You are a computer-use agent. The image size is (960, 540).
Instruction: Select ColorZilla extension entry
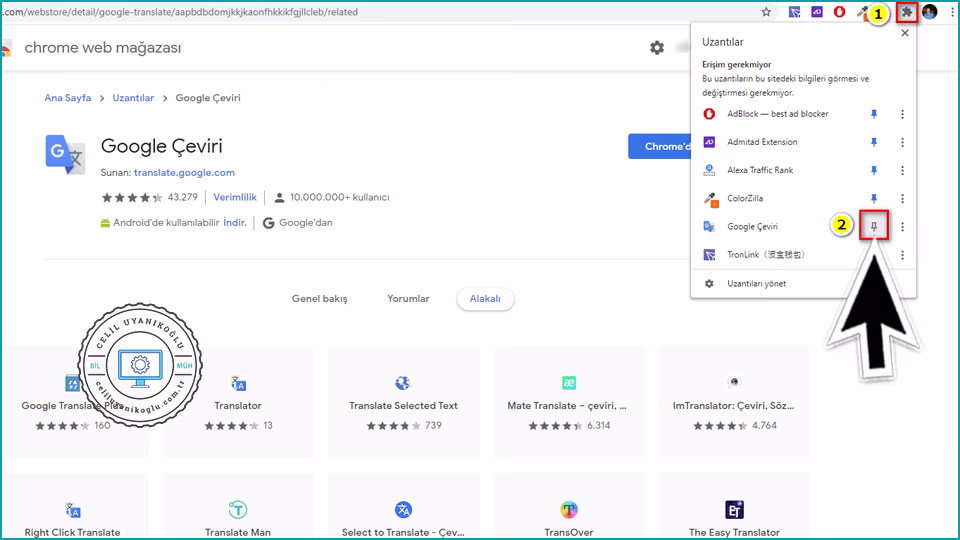coord(745,198)
